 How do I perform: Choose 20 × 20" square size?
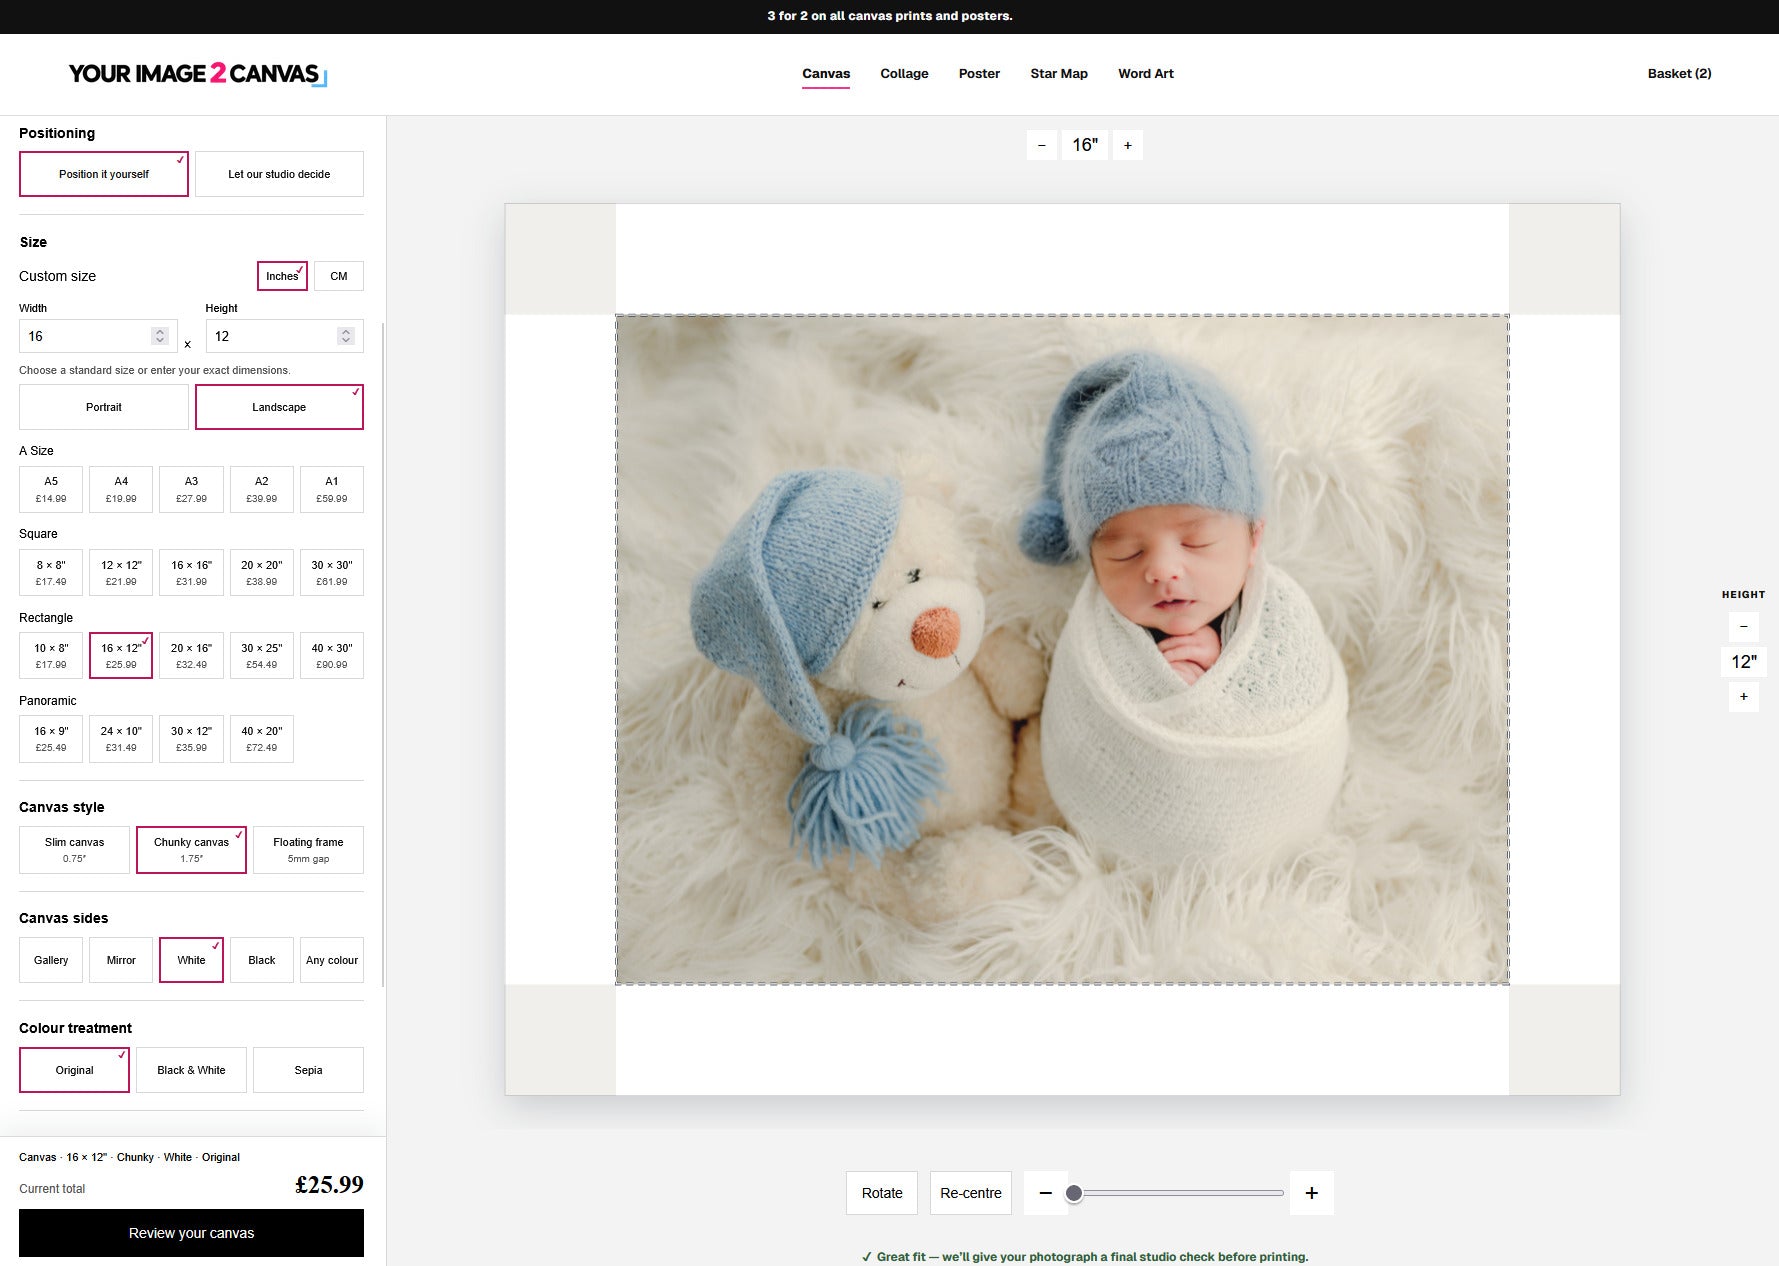pyautogui.click(x=262, y=573)
